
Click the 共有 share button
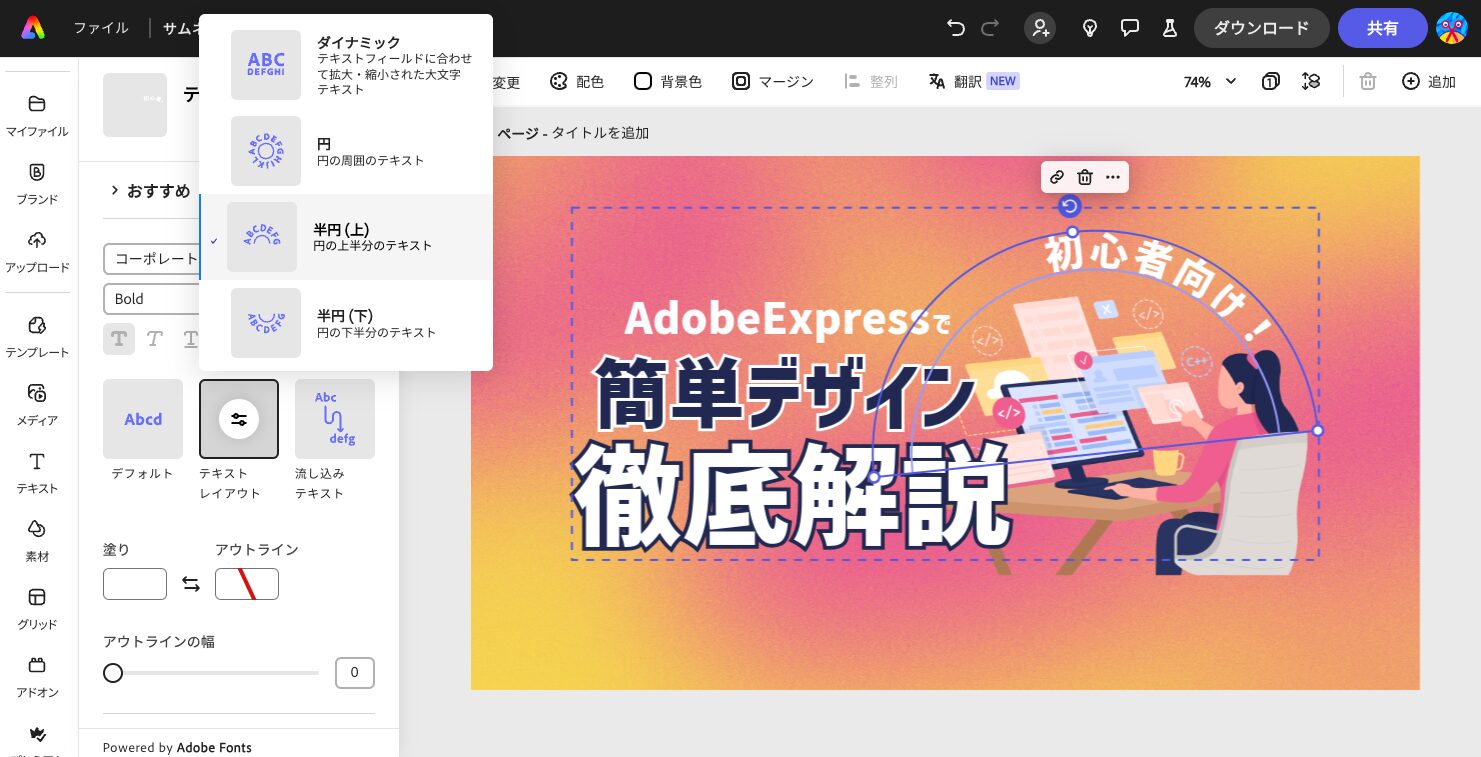click(1383, 28)
